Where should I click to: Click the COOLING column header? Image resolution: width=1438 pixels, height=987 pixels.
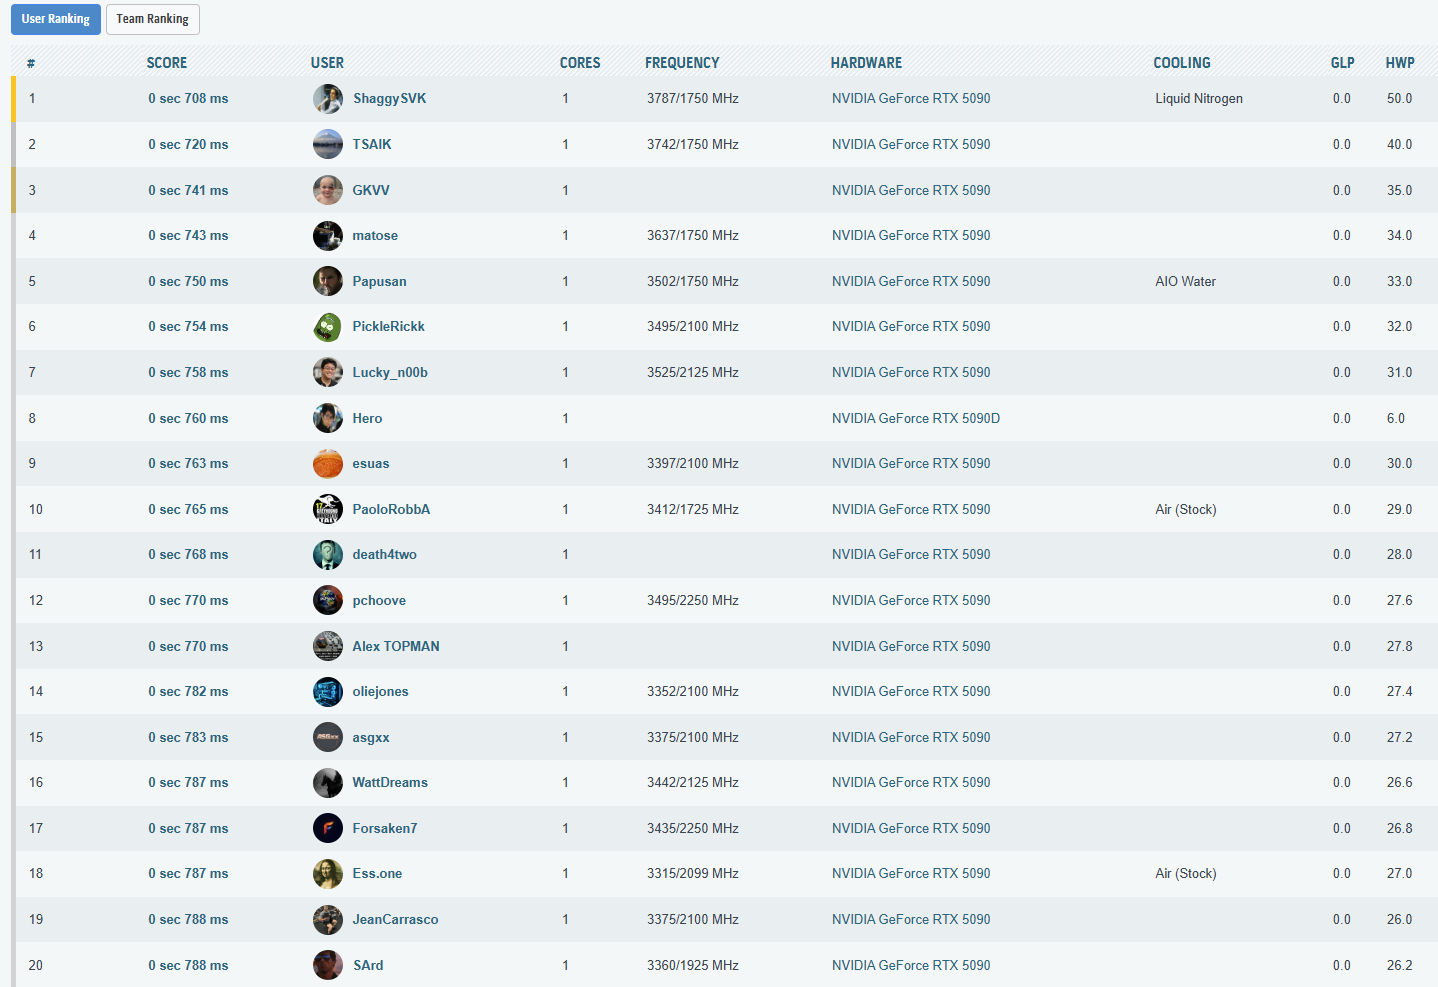tap(1181, 63)
